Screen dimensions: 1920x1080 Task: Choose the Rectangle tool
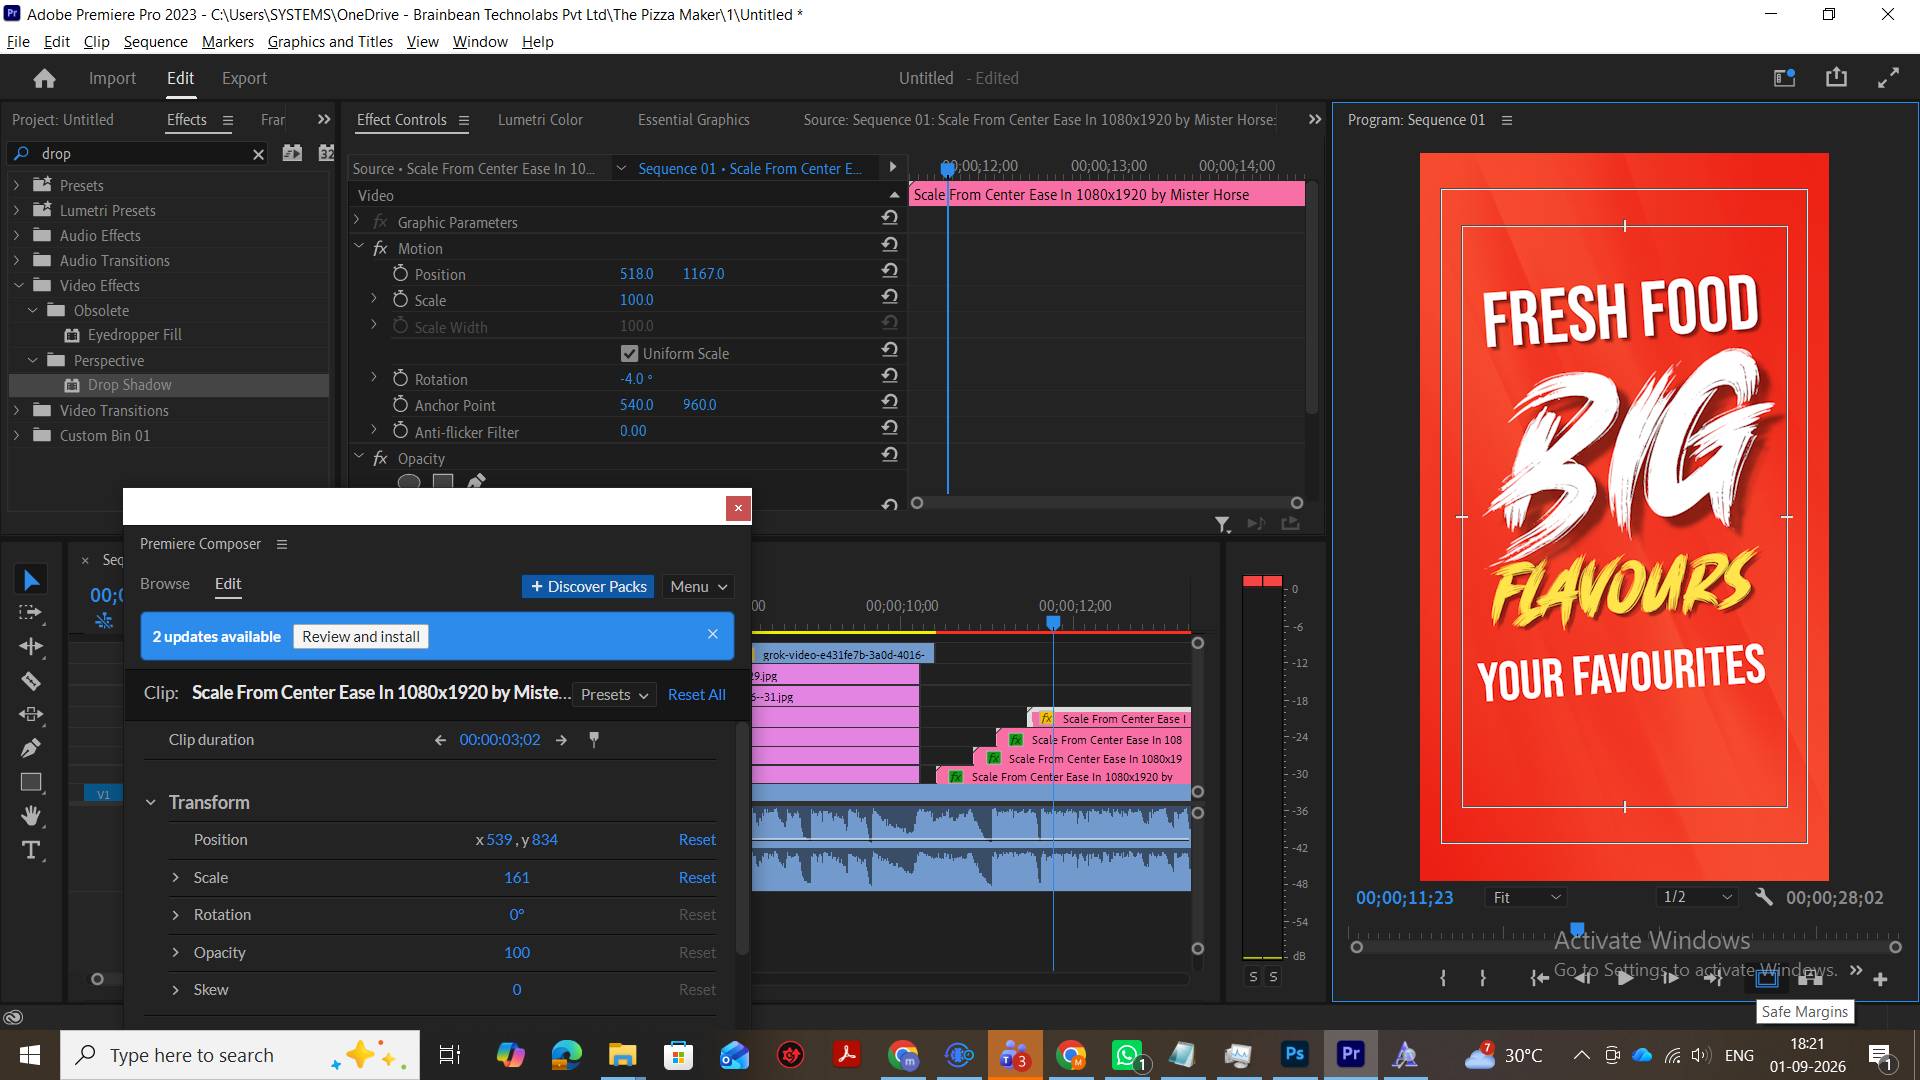(x=31, y=782)
